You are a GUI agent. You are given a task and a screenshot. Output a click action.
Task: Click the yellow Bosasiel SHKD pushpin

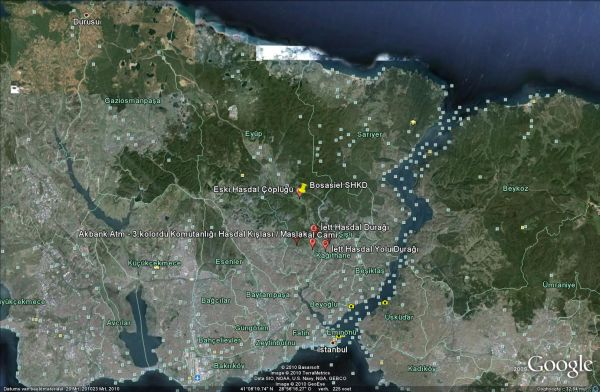pyautogui.click(x=302, y=188)
